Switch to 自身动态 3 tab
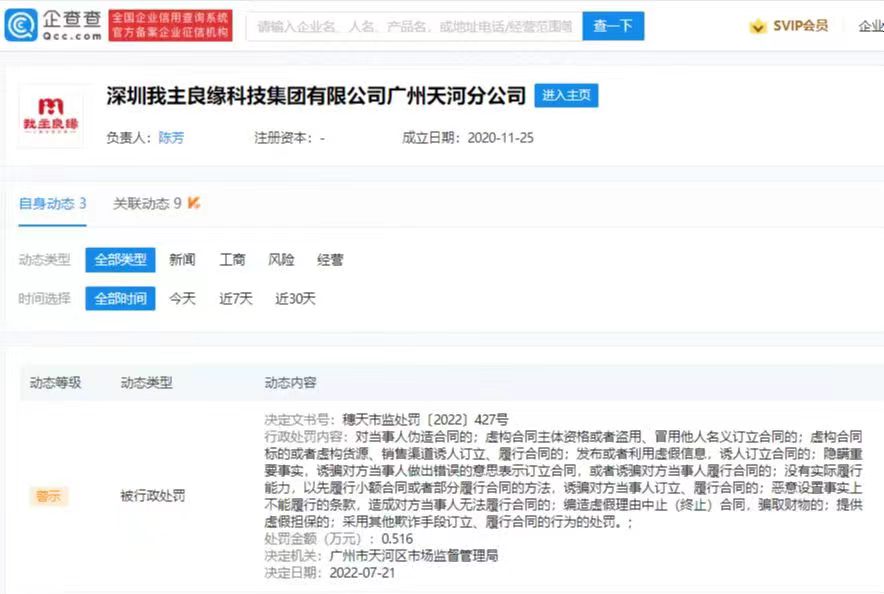The height and width of the screenshot is (594, 884). tap(52, 203)
